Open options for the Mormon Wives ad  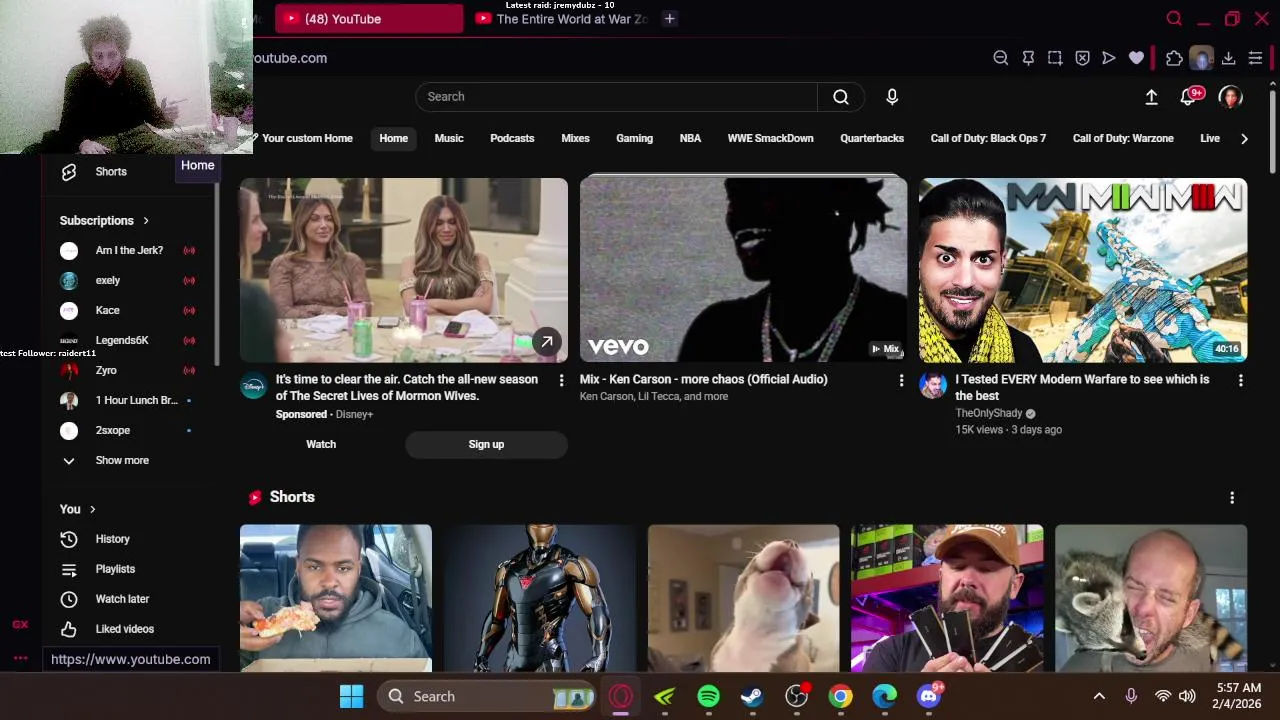point(561,380)
